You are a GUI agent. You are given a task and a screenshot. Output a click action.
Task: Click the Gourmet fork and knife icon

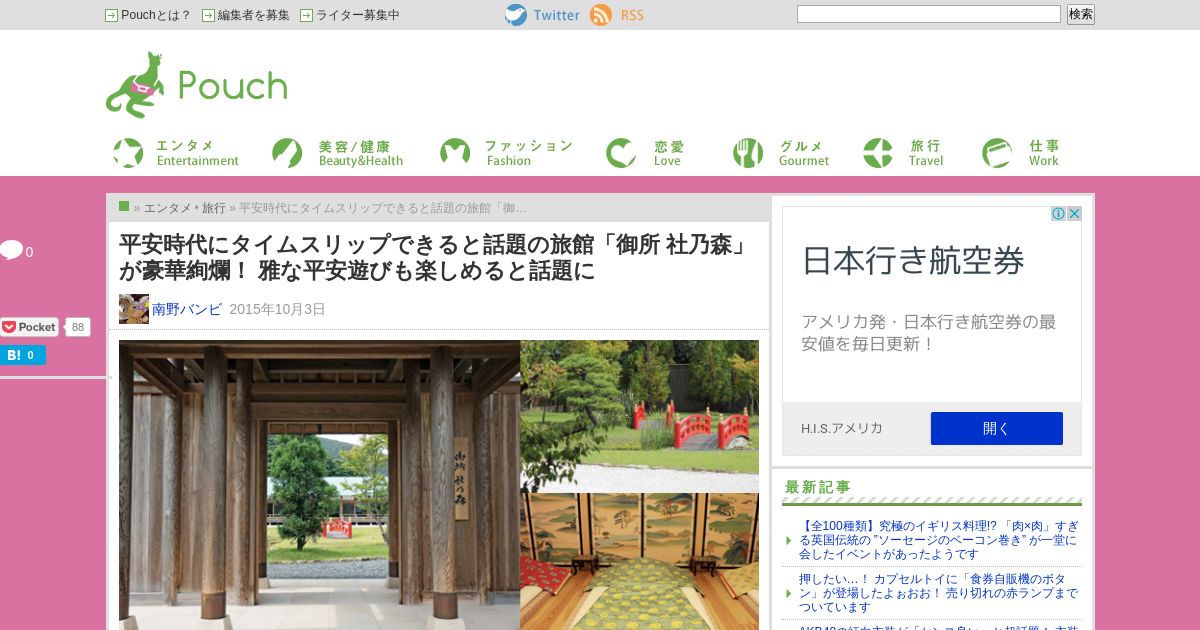(x=748, y=153)
